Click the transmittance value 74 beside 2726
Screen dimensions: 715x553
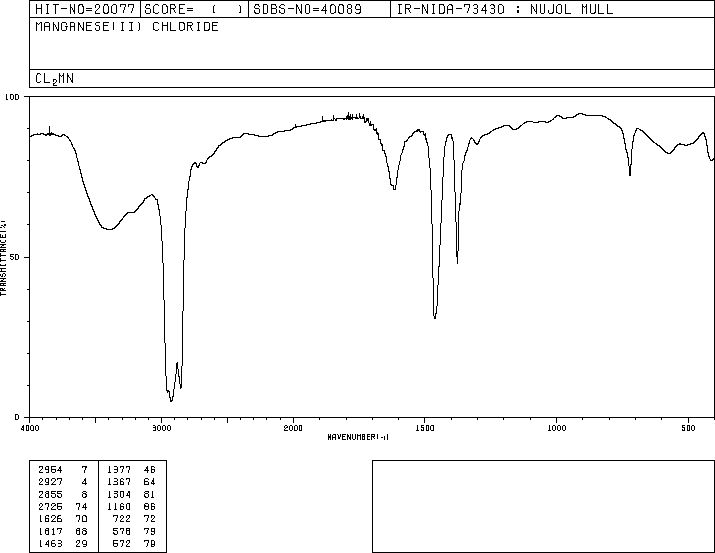(x=81, y=506)
